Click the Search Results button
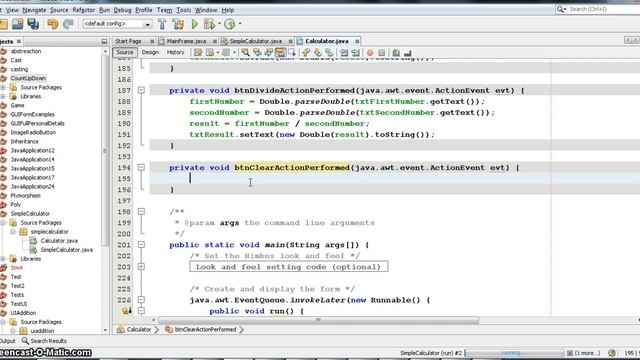The width and height of the screenshot is (640, 360). coord(44,341)
